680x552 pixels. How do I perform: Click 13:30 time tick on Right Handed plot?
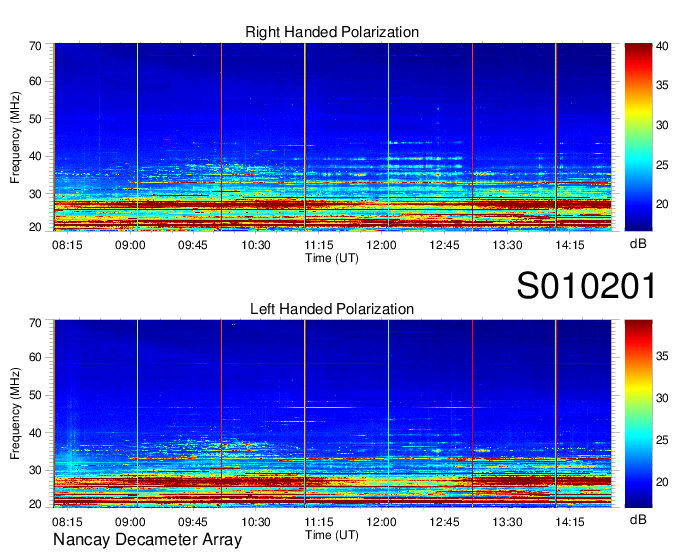pos(507,245)
